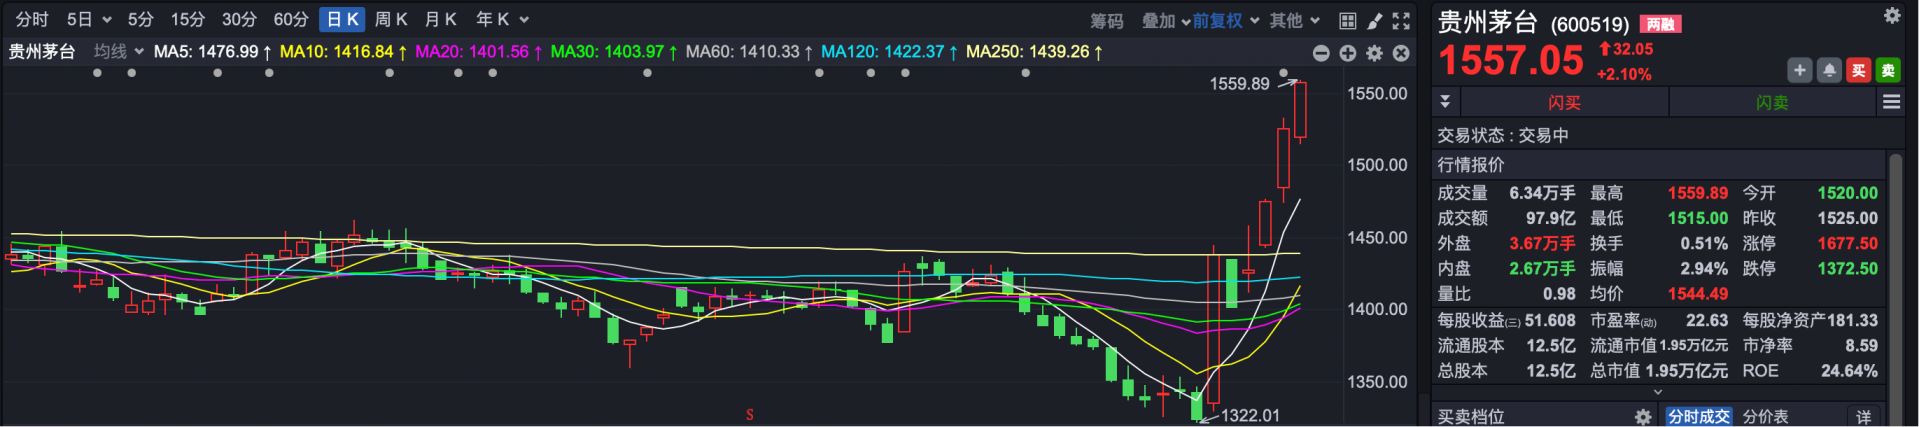
Task: Click the green 卖 sell icon
Action: click(1887, 70)
